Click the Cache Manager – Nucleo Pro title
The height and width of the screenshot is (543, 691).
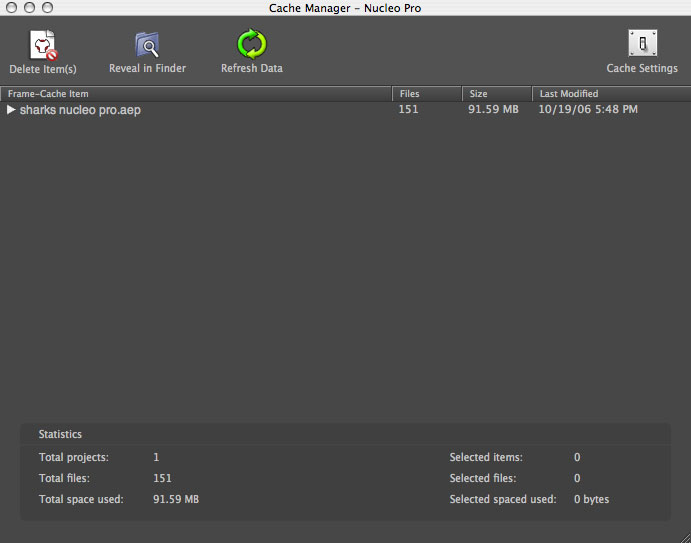[x=345, y=8]
